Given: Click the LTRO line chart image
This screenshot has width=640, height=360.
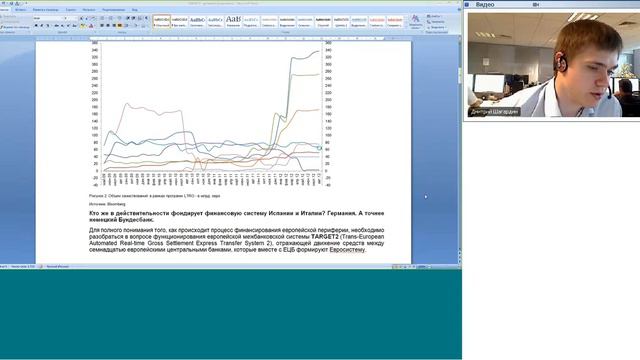Looking at the screenshot, I should tap(211, 114).
